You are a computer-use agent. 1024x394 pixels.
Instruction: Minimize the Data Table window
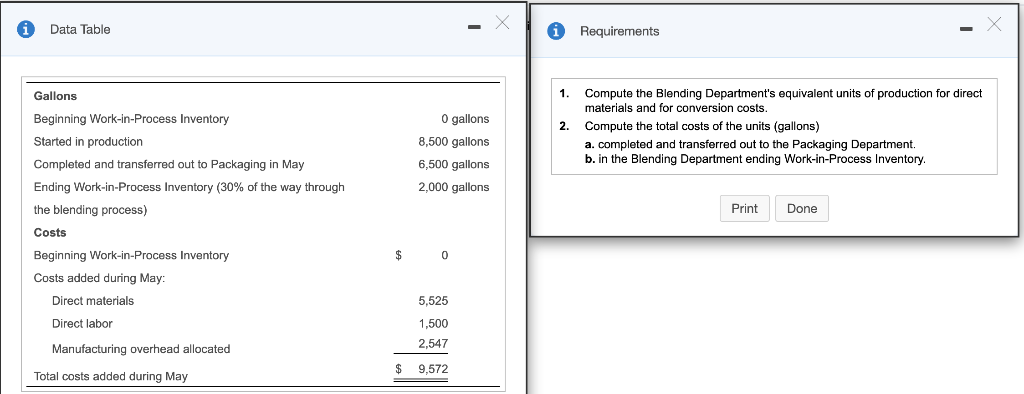[474, 27]
